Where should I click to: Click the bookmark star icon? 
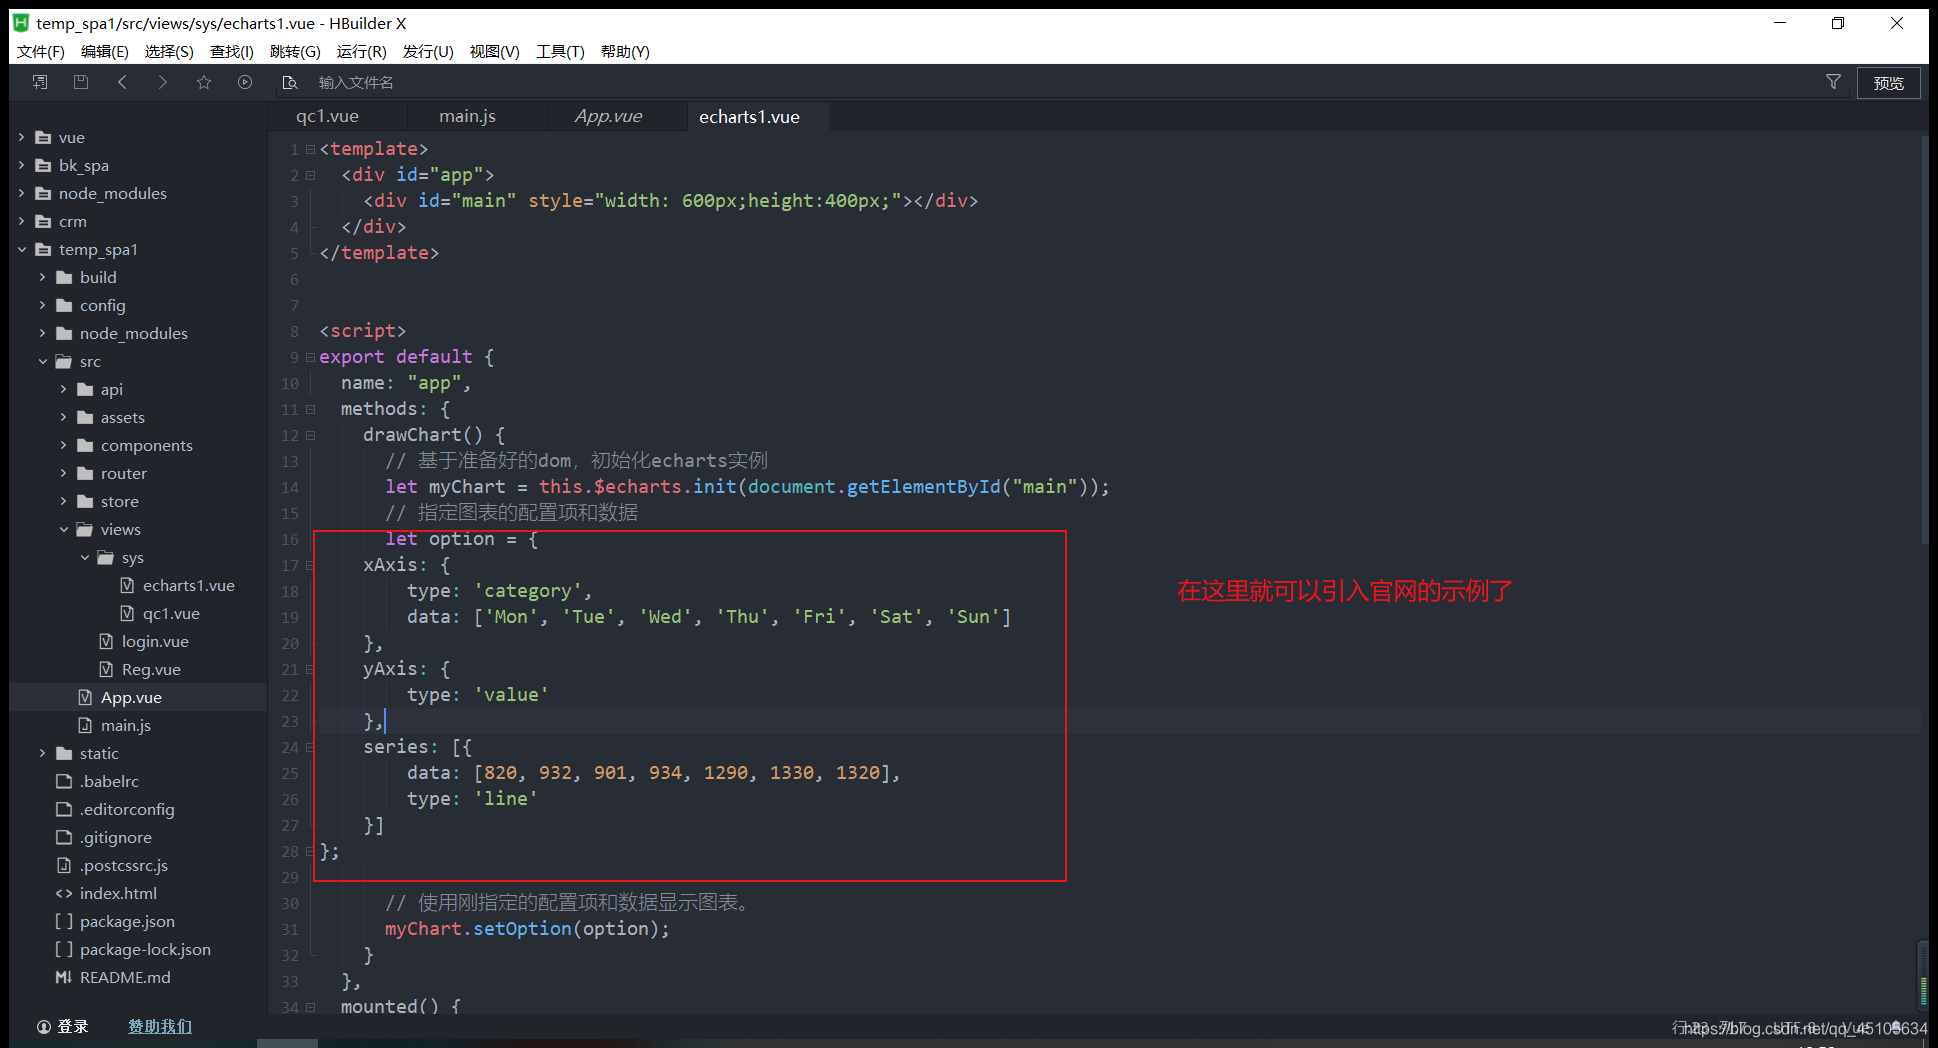(x=204, y=82)
